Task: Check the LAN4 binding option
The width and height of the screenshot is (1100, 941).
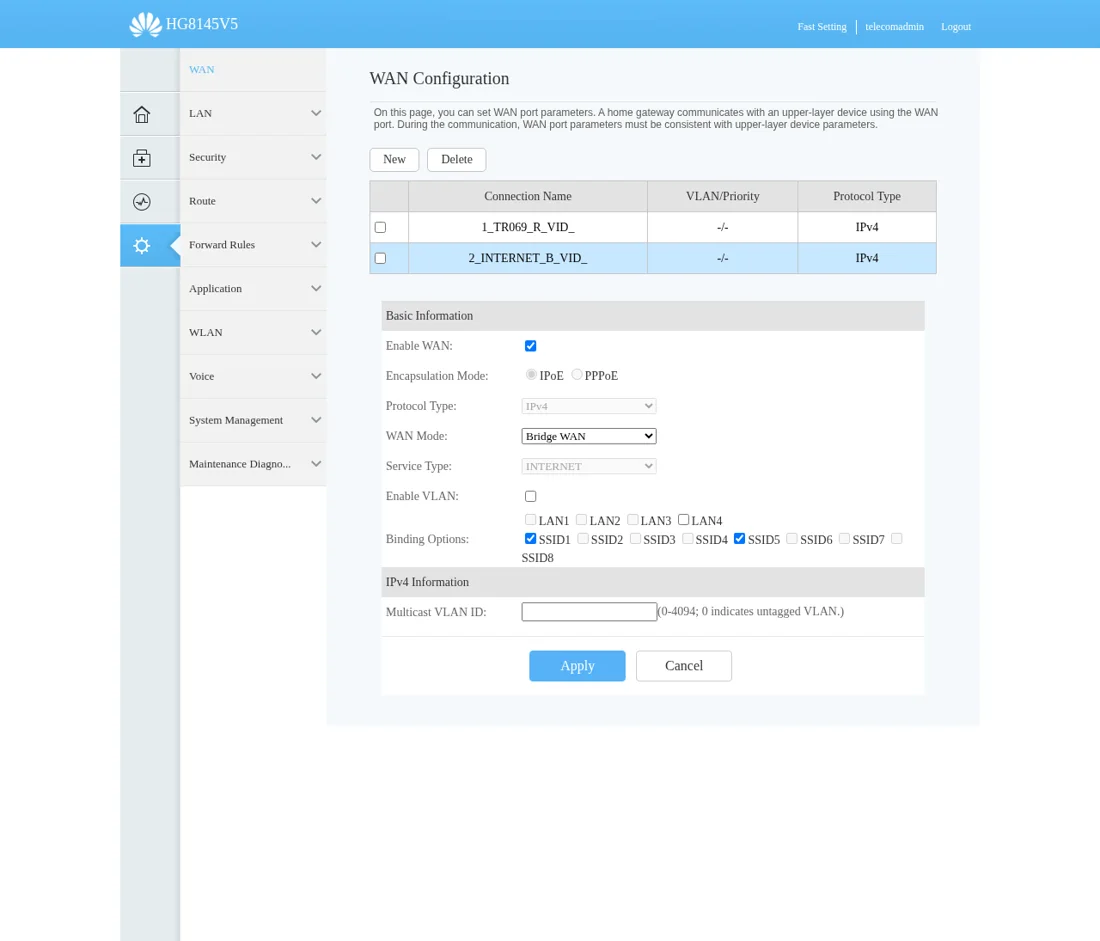Action: click(683, 520)
